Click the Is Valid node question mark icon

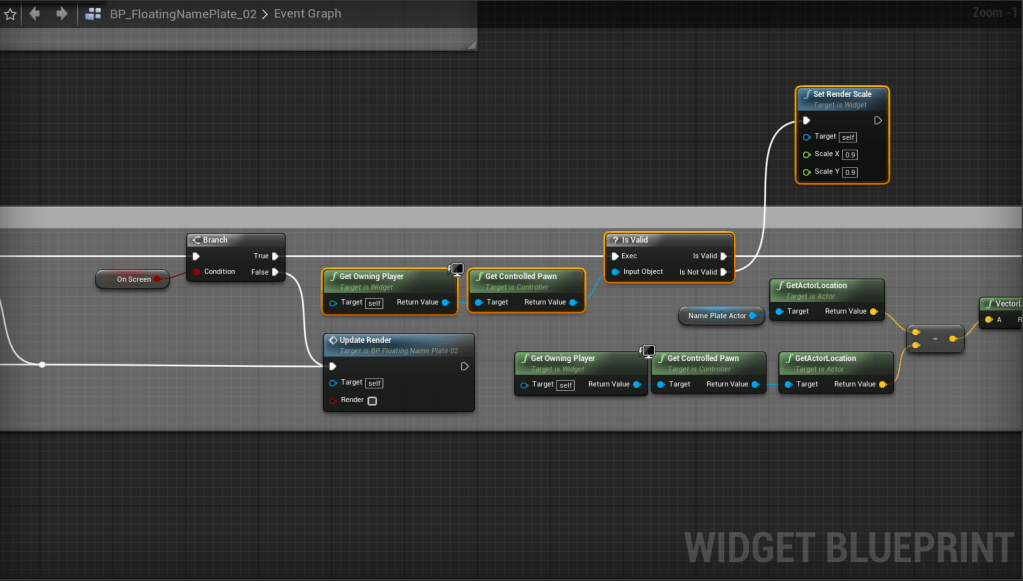pyautogui.click(x=614, y=240)
